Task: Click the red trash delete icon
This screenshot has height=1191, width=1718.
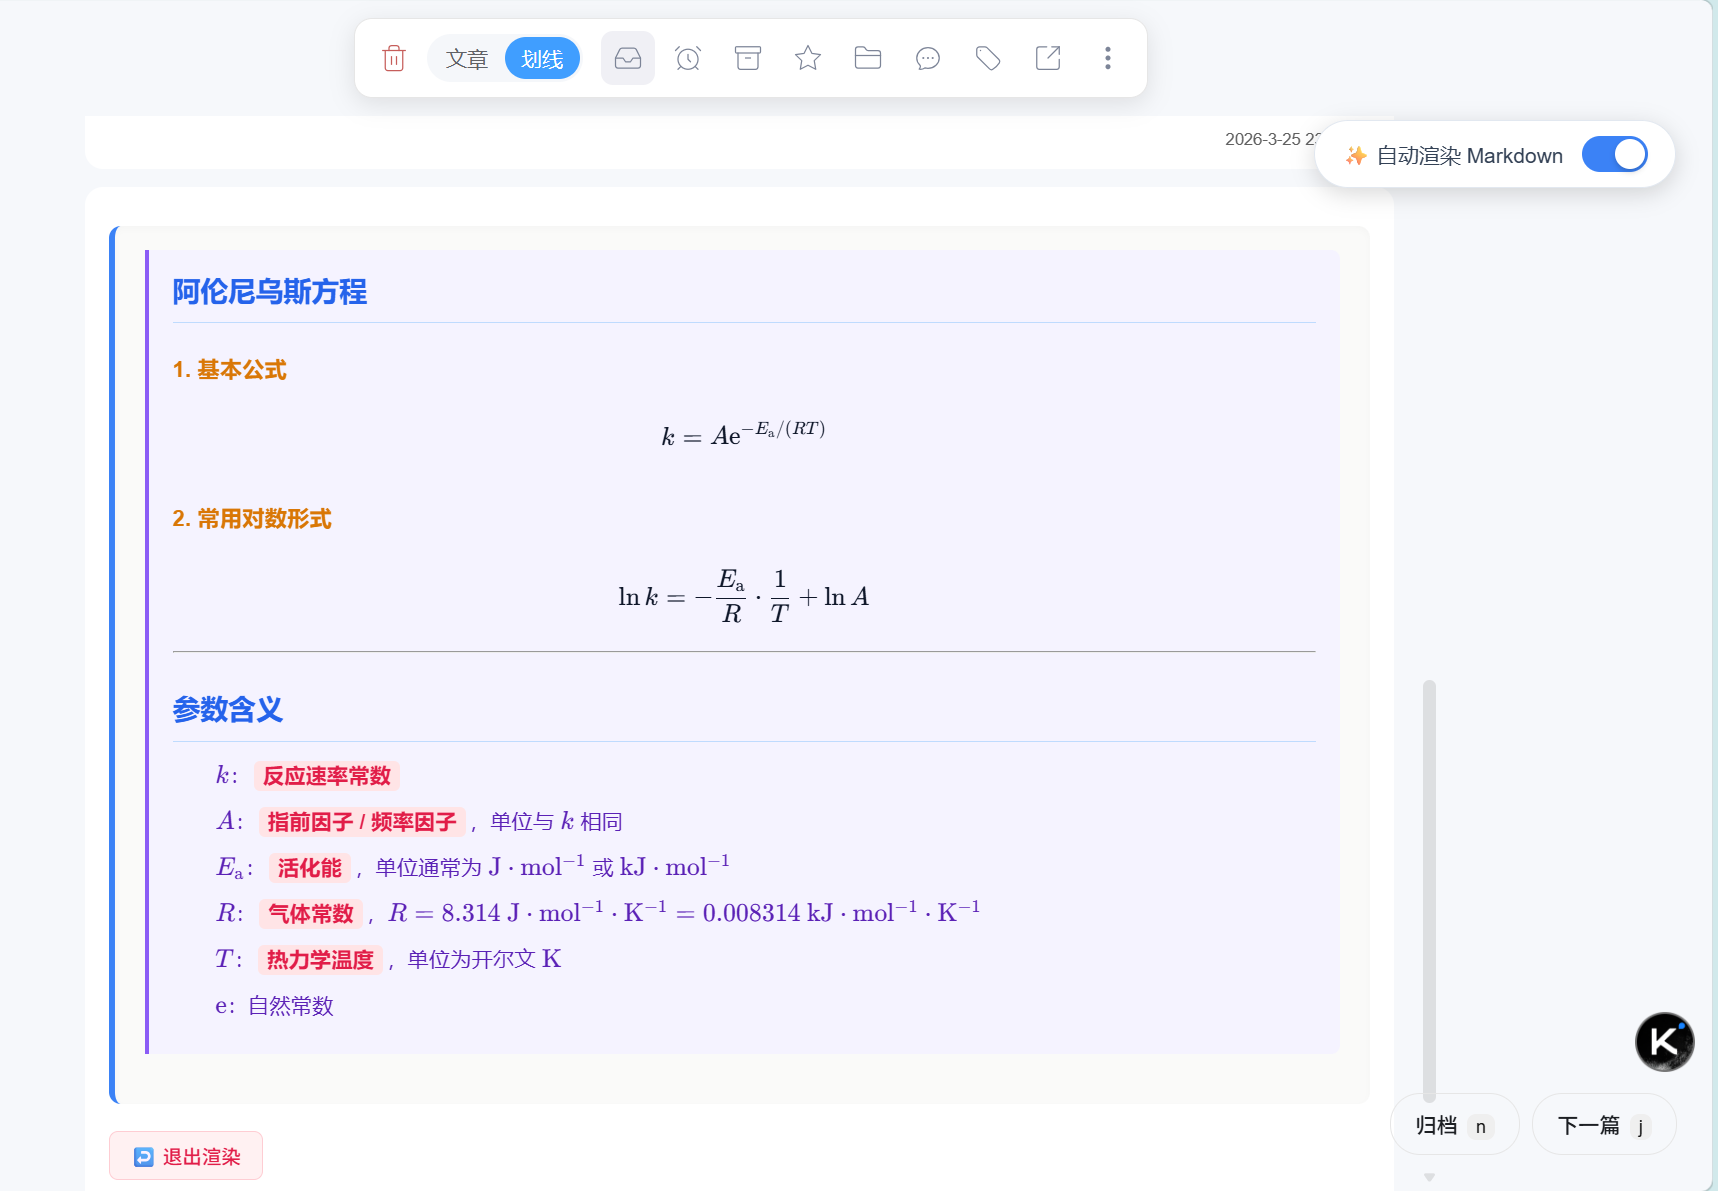Action: [394, 58]
